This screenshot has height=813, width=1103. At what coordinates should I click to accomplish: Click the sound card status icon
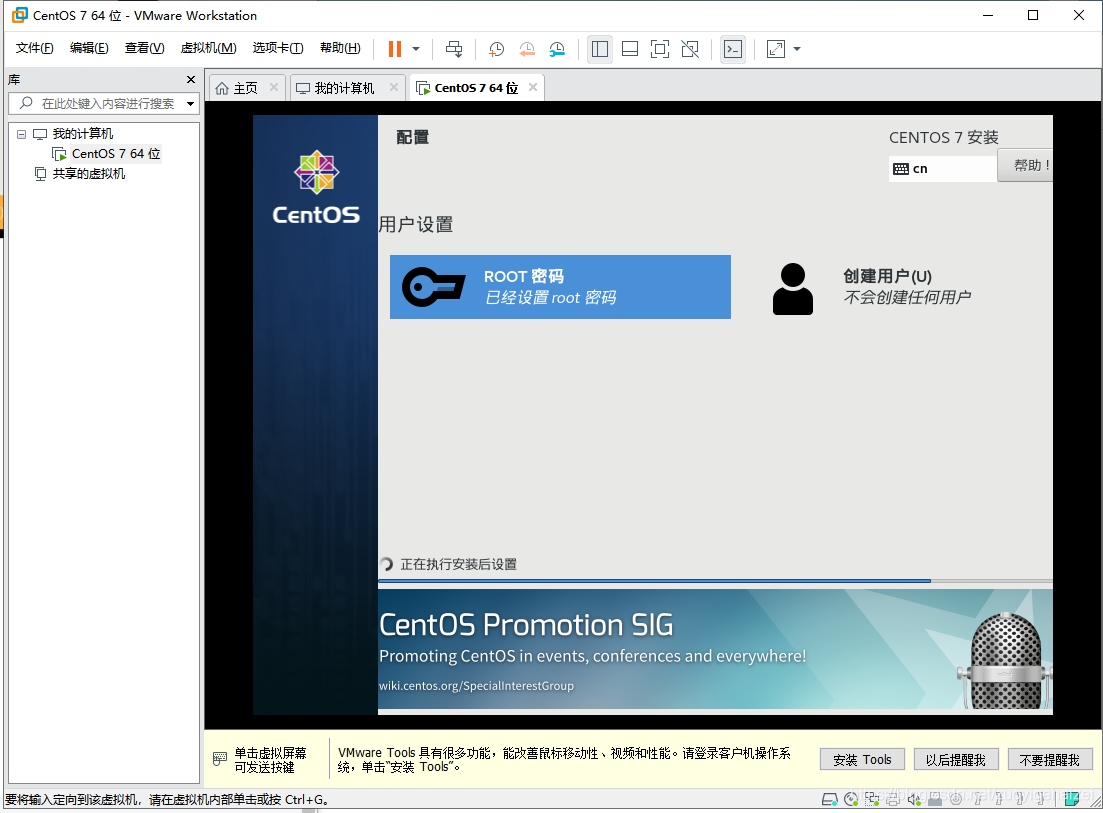(x=914, y=799)
